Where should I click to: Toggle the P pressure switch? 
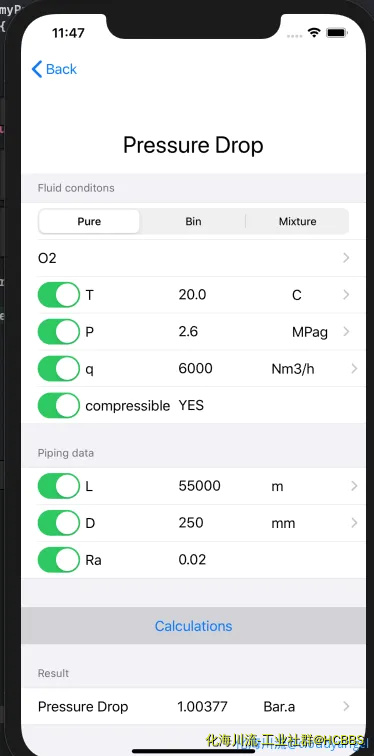(x=59, y=331)
